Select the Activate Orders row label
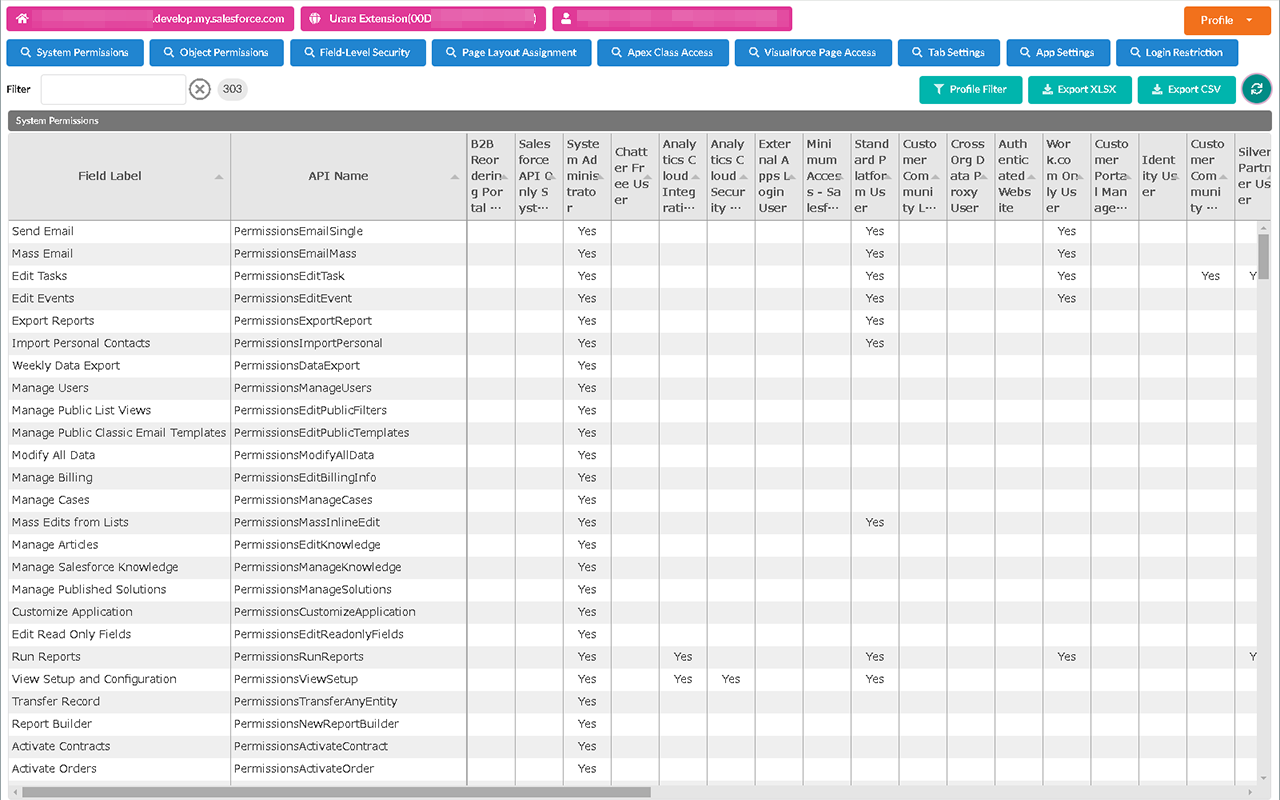Viewport: 1280px width, 800px height. 54,769
